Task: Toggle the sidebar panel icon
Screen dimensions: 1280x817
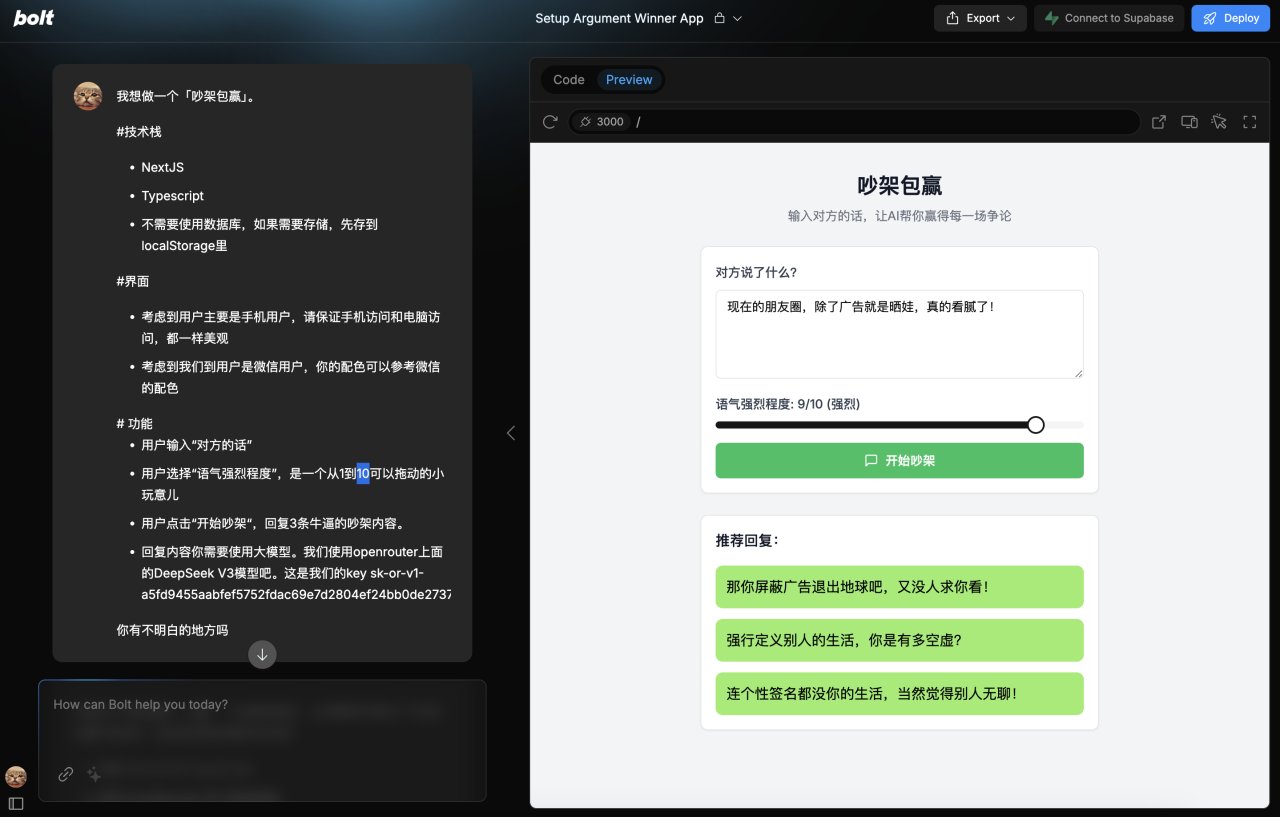Action: point(16,803)
